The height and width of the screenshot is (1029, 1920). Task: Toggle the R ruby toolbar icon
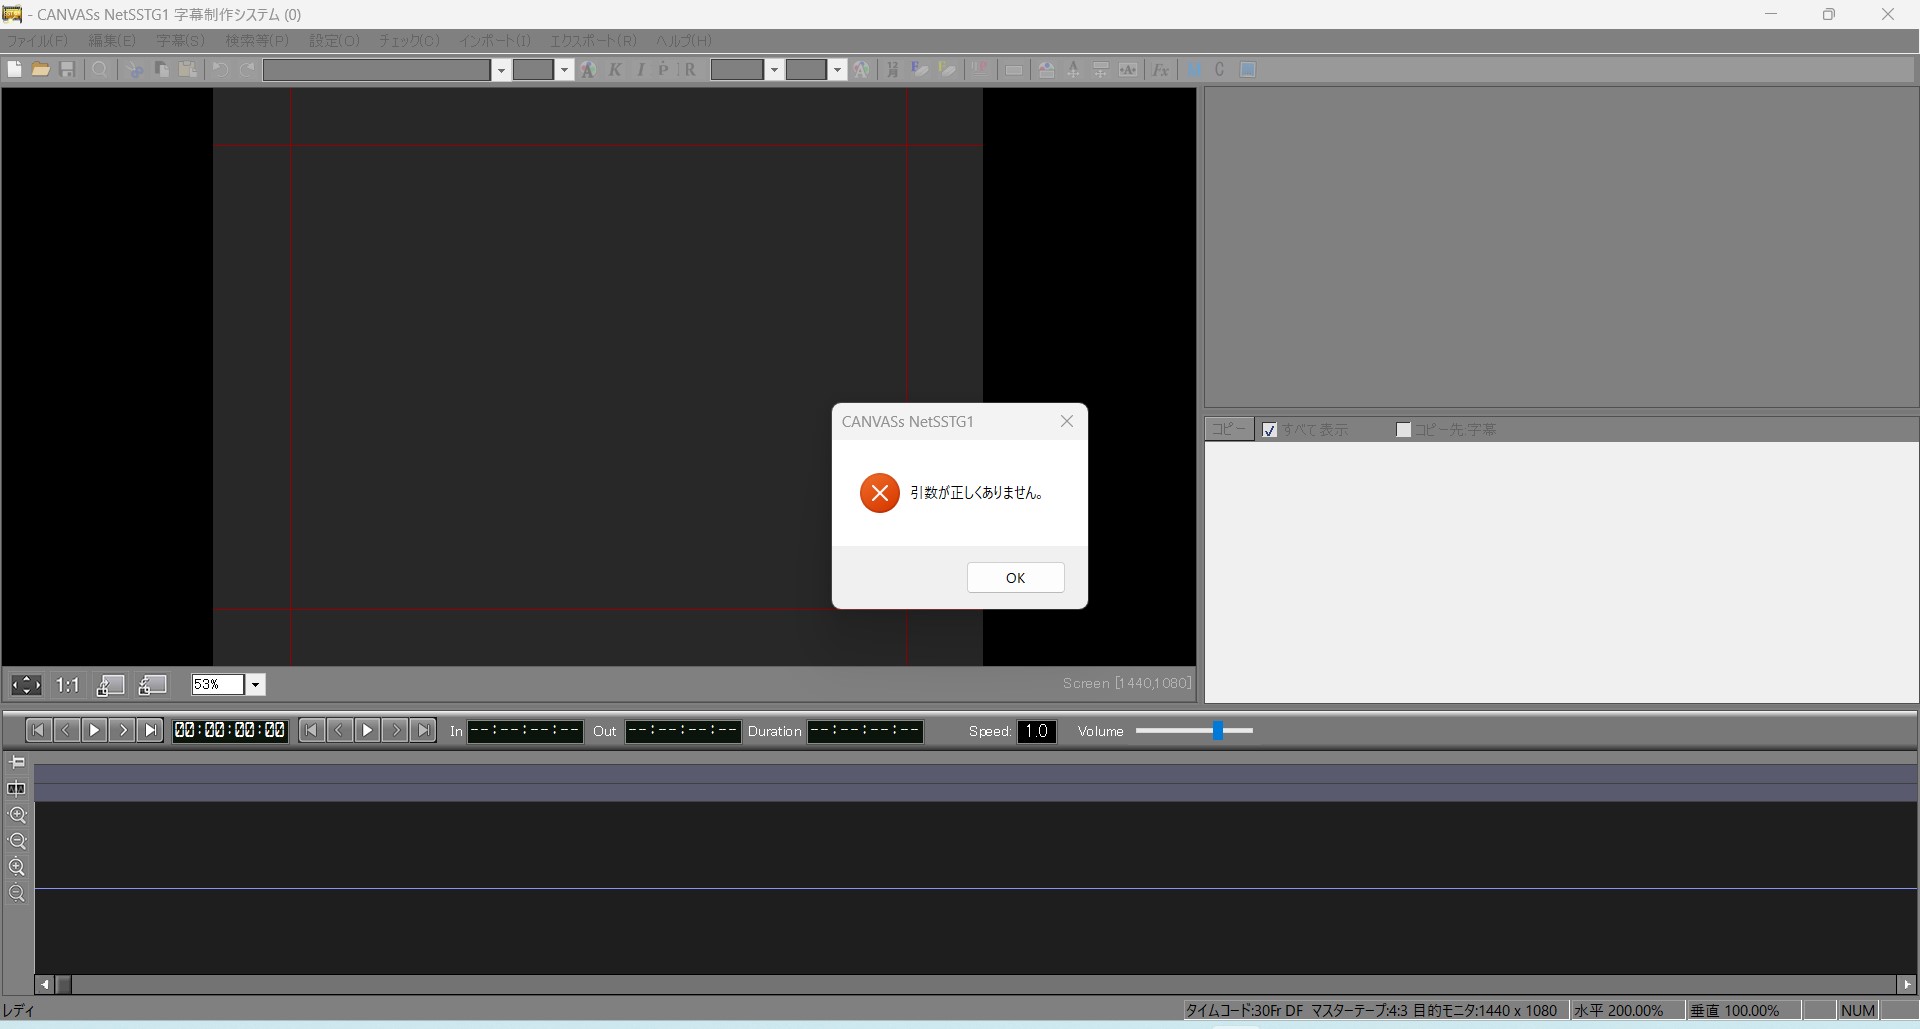[x=690, y=69]
